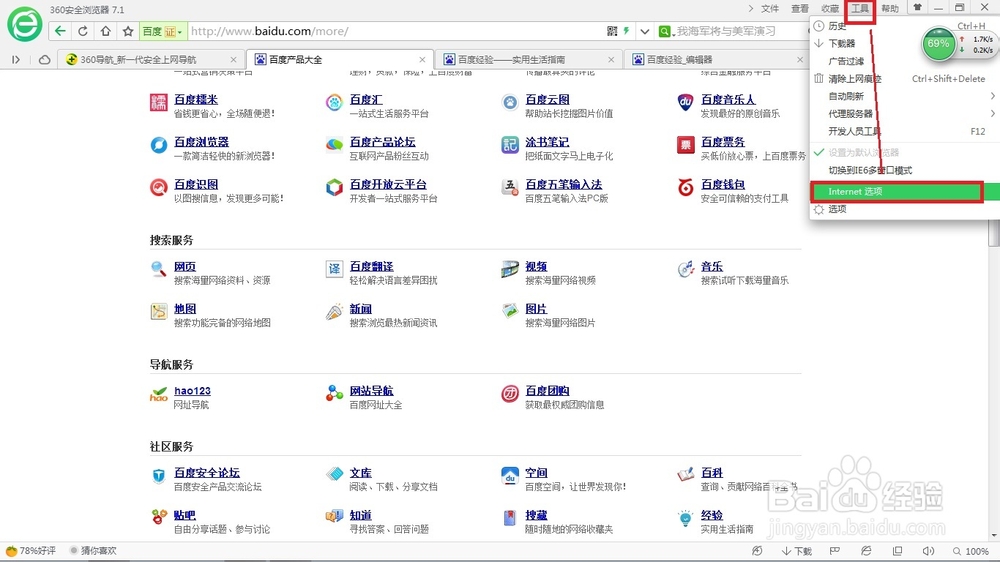
Task: Click 猜你喜欢 in status bar
Action: pos(93,551)
